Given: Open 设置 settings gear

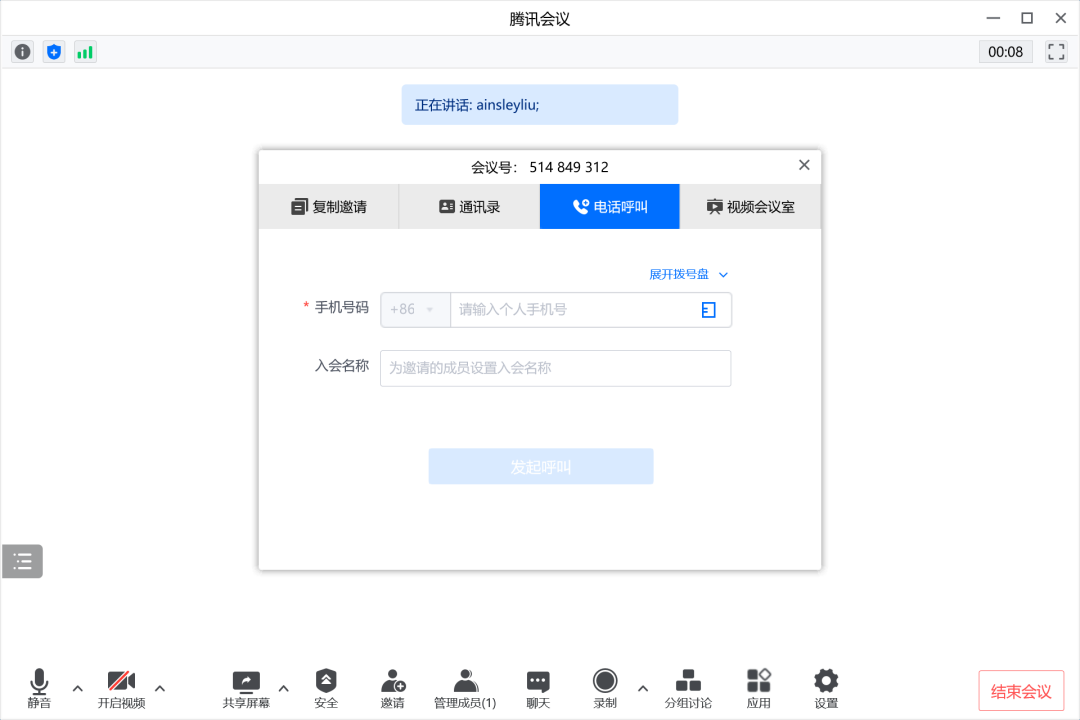Looking at the screenshot, I should pyautogui.click(x=826, y=688).
